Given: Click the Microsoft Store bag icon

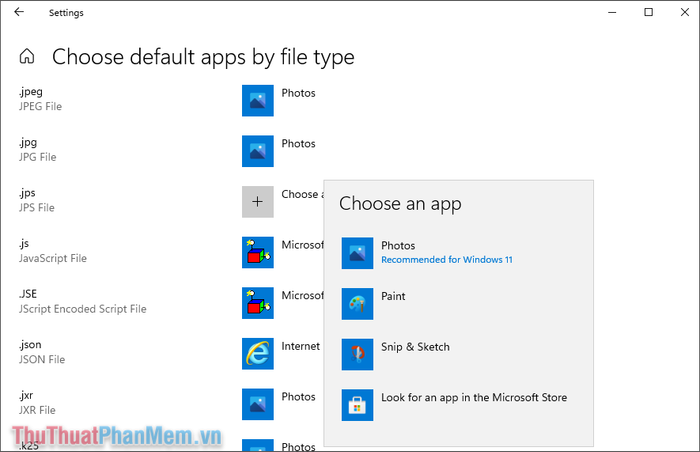Looking at the screenshot, I should (357, 405).
